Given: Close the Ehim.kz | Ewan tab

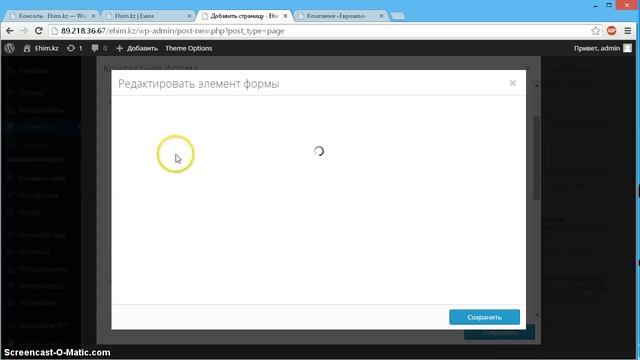Looking at the screenshot, I should pyautogui.click(x=189, y=16).
